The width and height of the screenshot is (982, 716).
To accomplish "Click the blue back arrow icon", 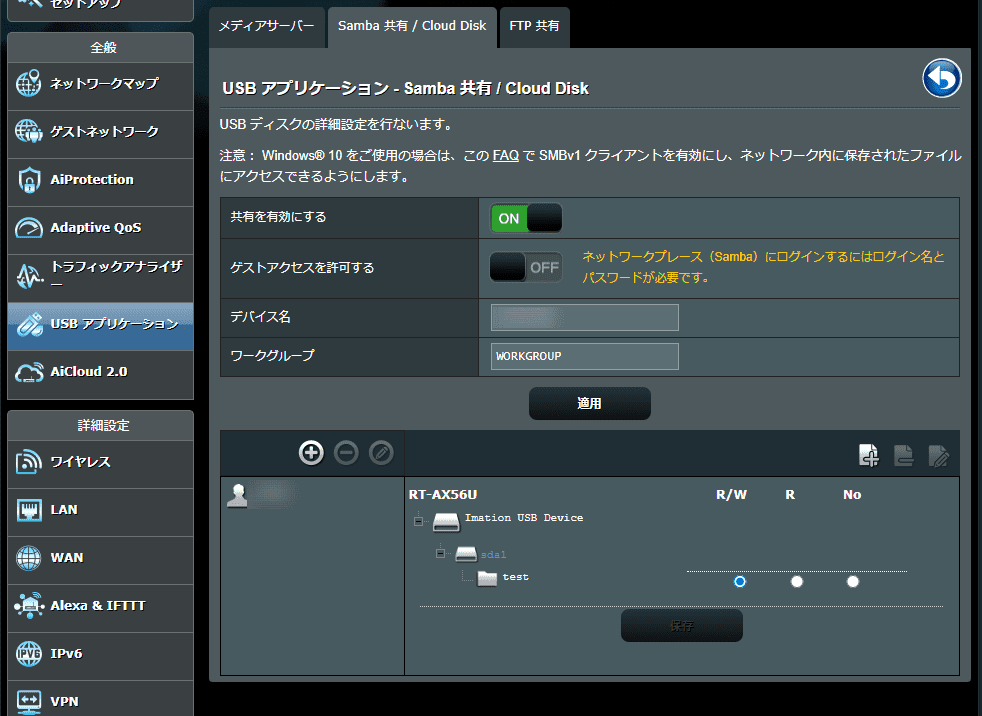I will point(941,78).
